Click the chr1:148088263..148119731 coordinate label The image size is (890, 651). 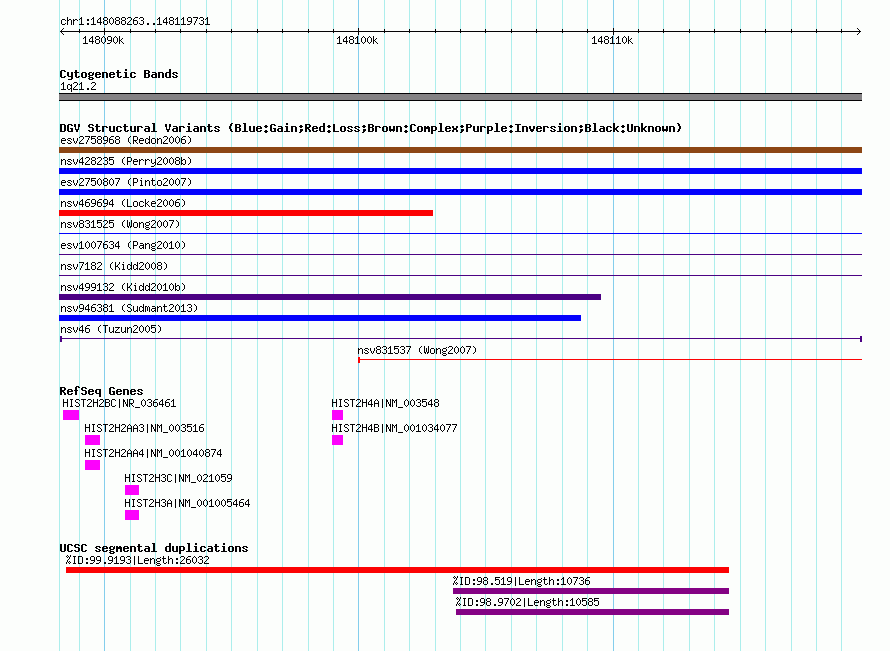(x=135, y=21)
